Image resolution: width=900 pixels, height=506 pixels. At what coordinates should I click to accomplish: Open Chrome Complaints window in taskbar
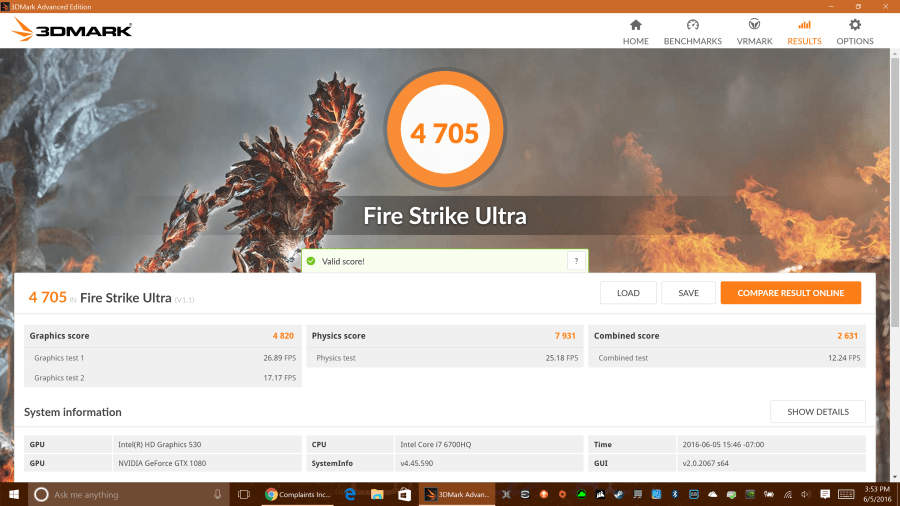click(297, 494)
